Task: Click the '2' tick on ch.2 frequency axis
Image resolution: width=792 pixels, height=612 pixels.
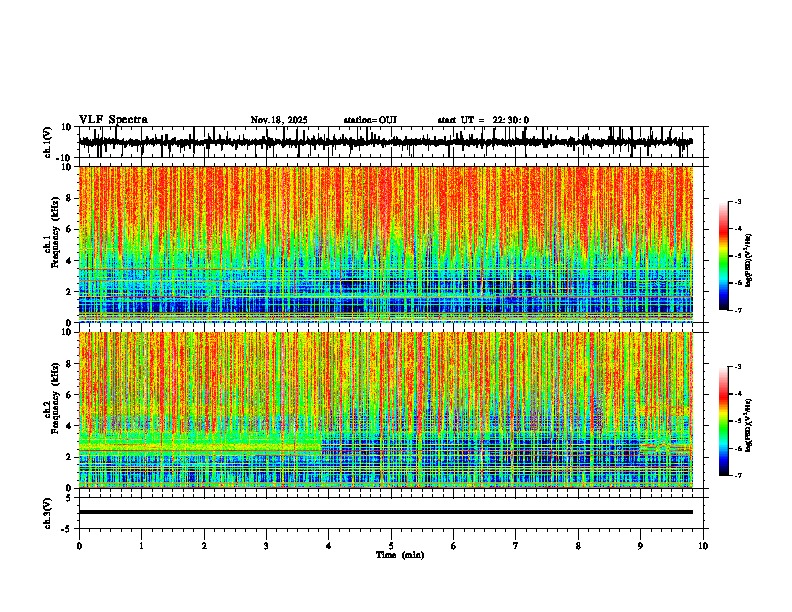Action: (x=69, y=457)
